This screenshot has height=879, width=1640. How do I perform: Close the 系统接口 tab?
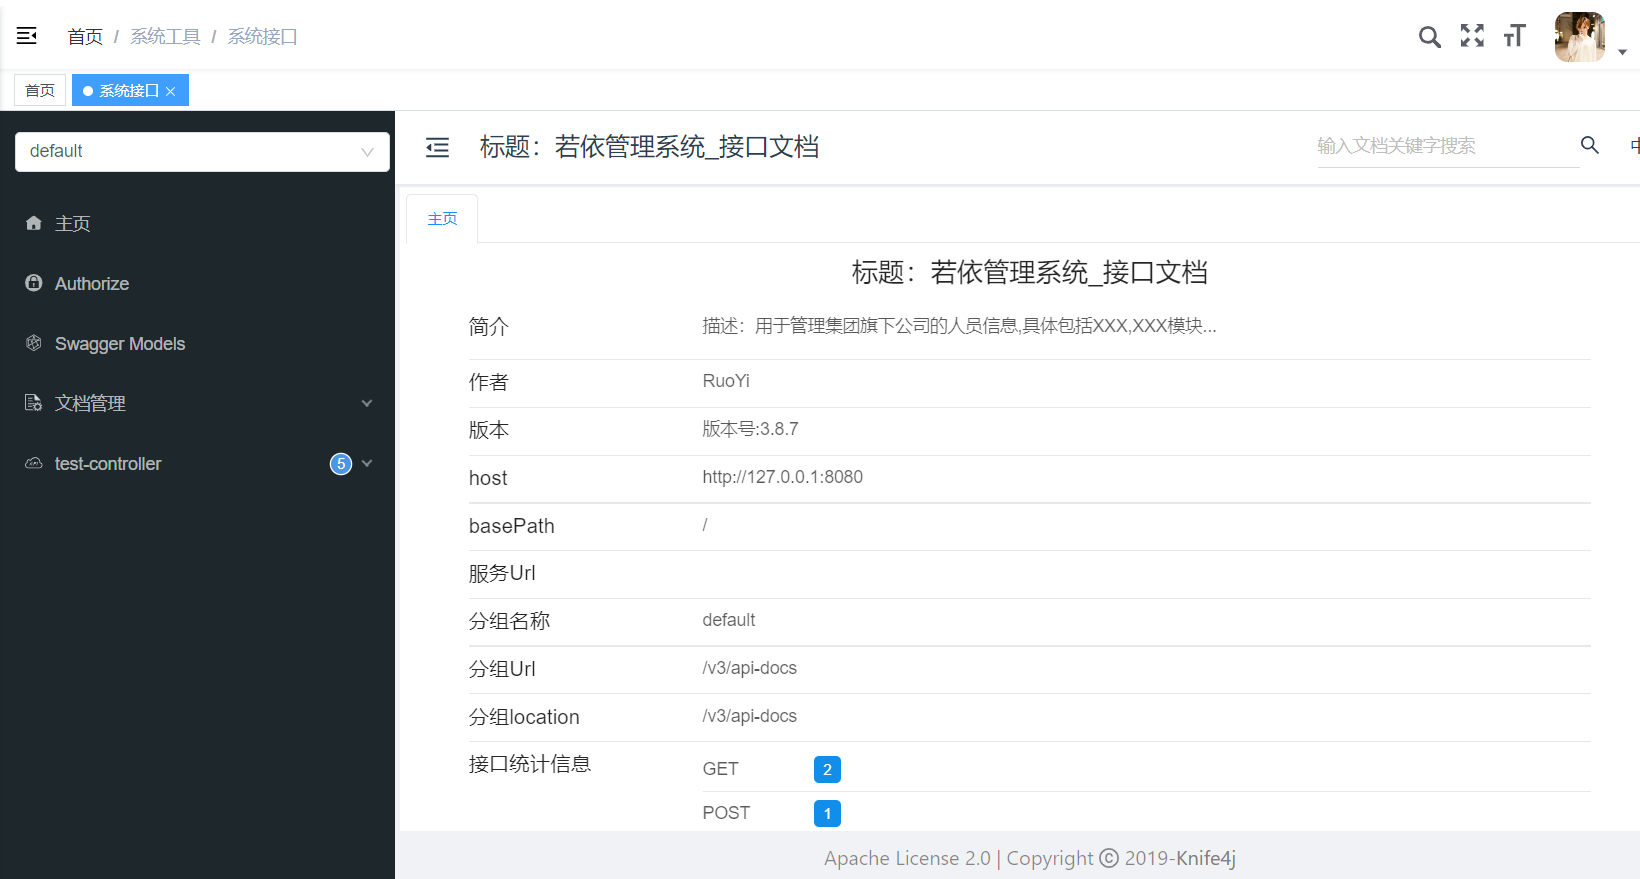tap(171, 91)
